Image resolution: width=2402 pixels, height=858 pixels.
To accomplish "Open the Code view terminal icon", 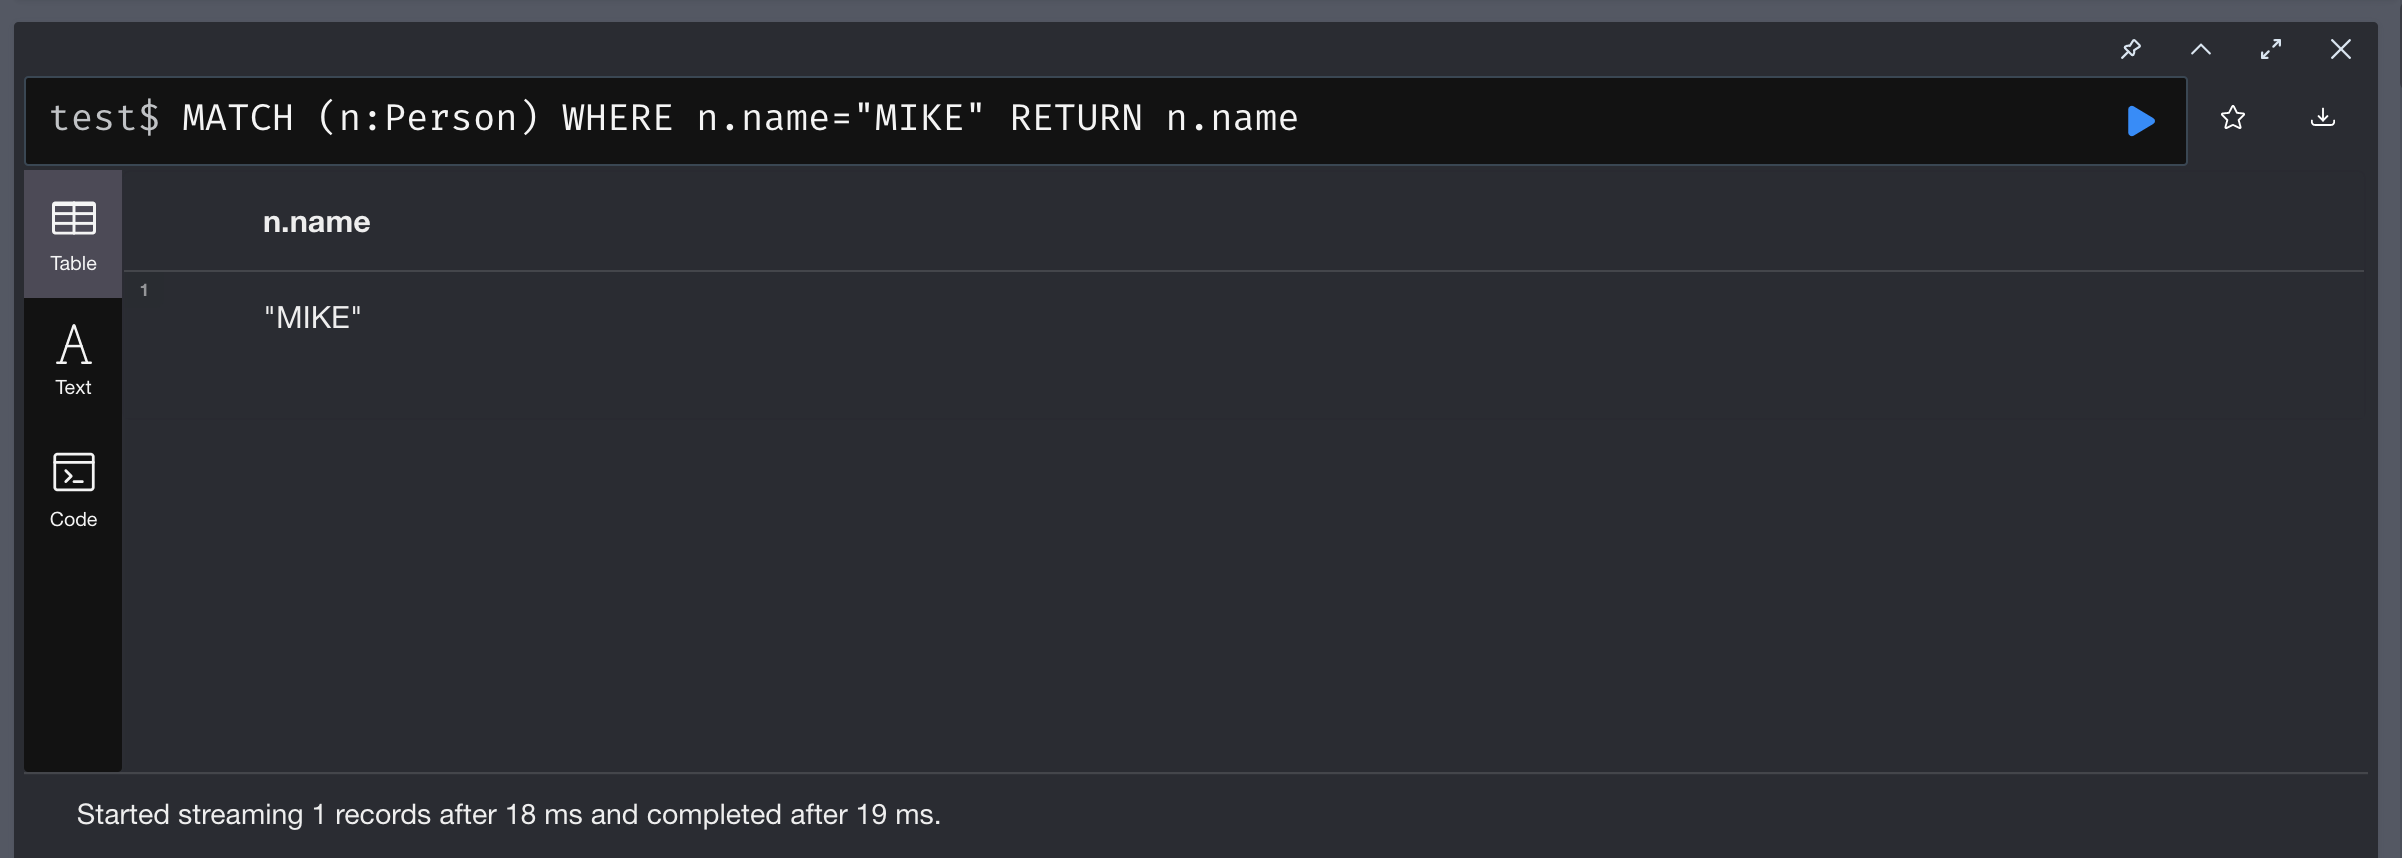I will tap(74, 472).
